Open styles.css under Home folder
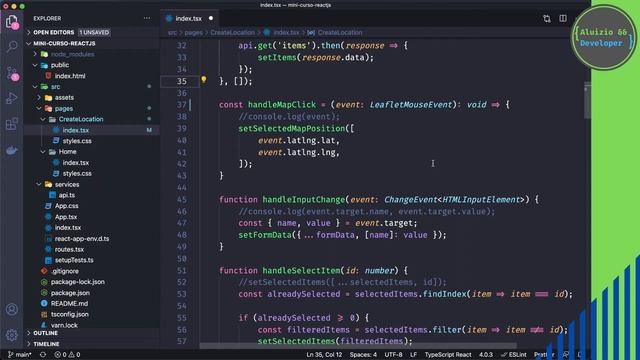The height and width of the screenshot is (360, 640). pyautogui.click(x=77, y=173)
